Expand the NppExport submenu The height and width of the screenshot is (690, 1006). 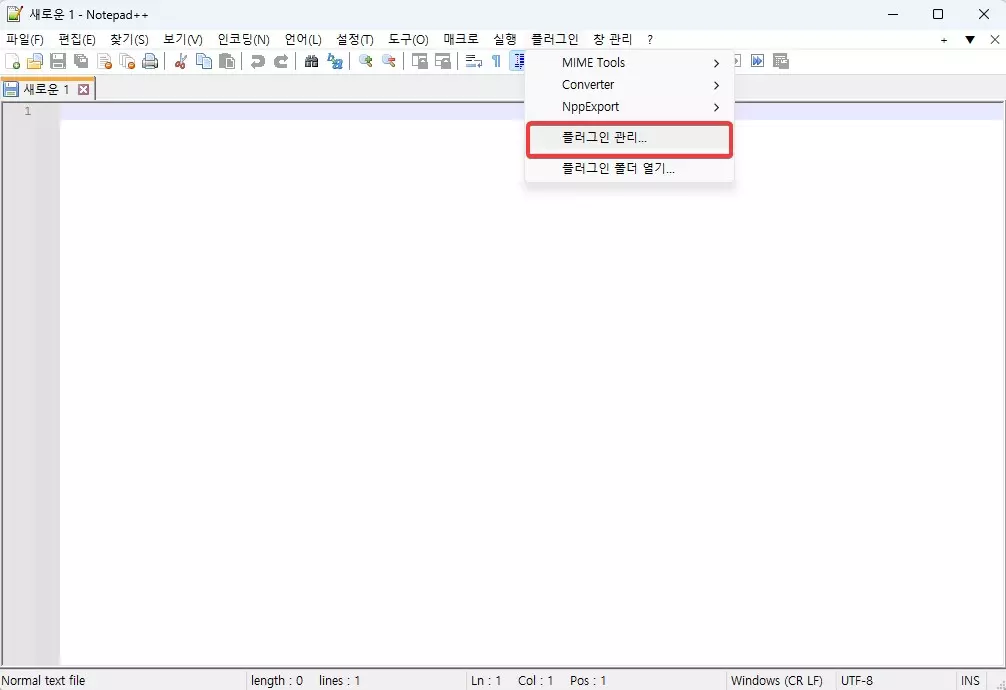[x=629, y=107]
